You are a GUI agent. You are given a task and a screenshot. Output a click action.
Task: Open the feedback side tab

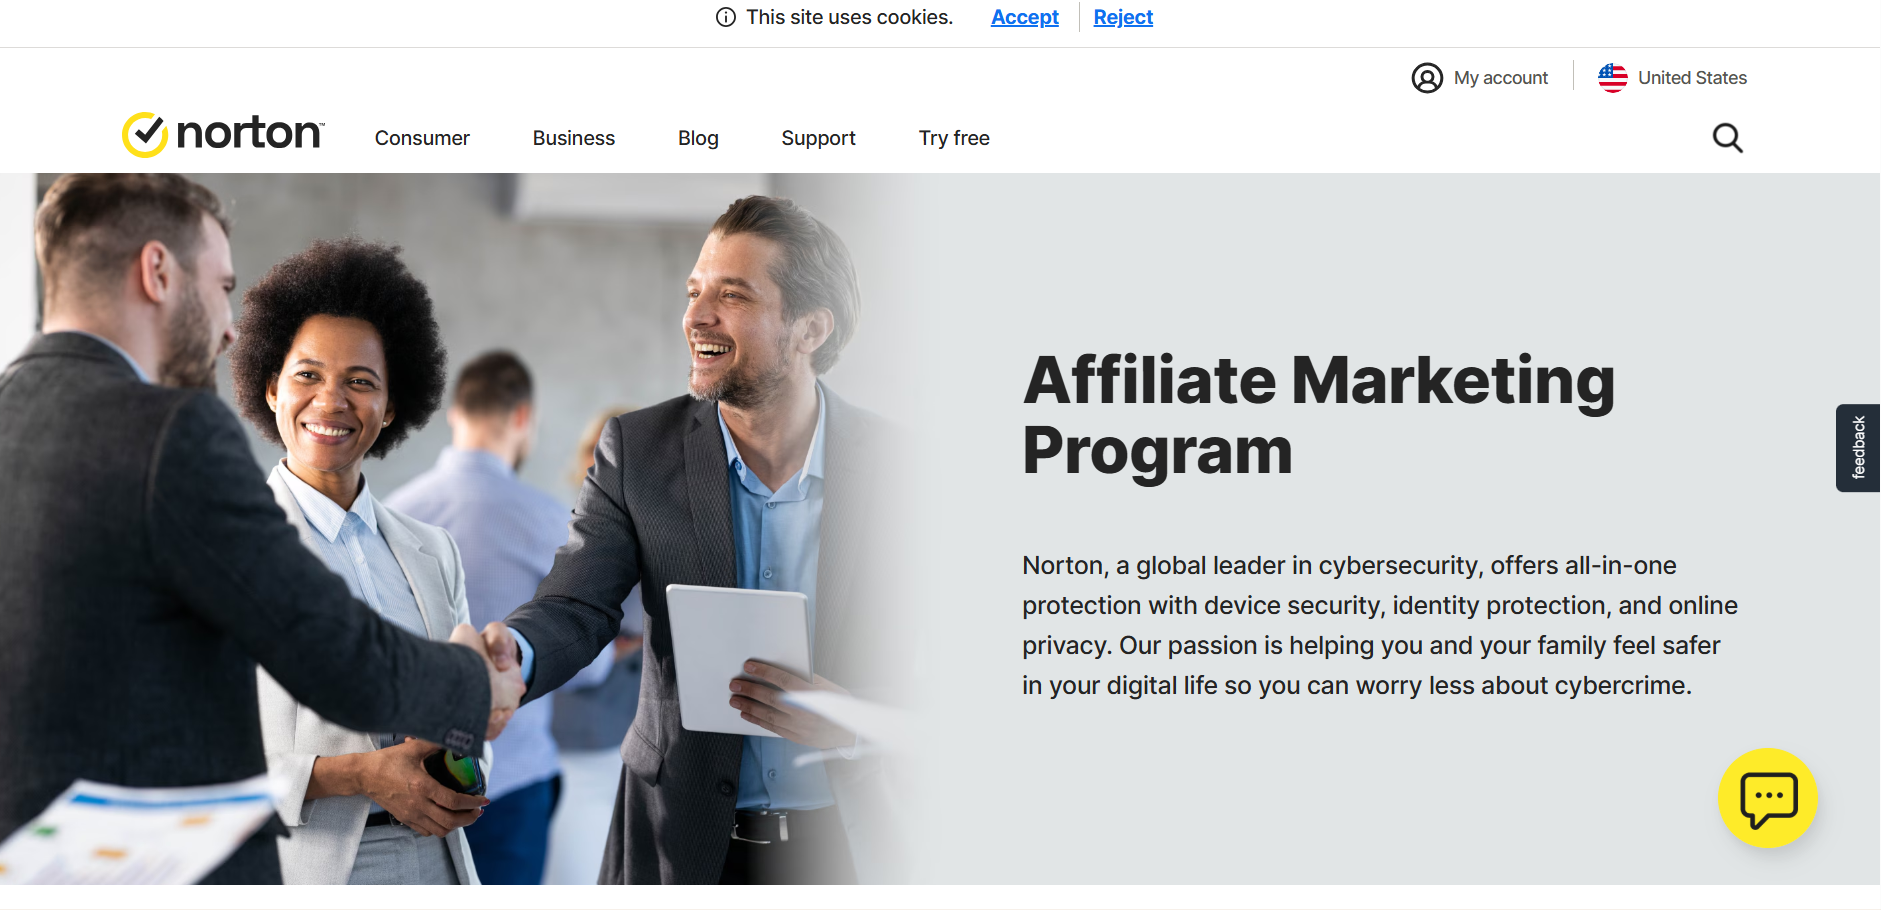1858,448
